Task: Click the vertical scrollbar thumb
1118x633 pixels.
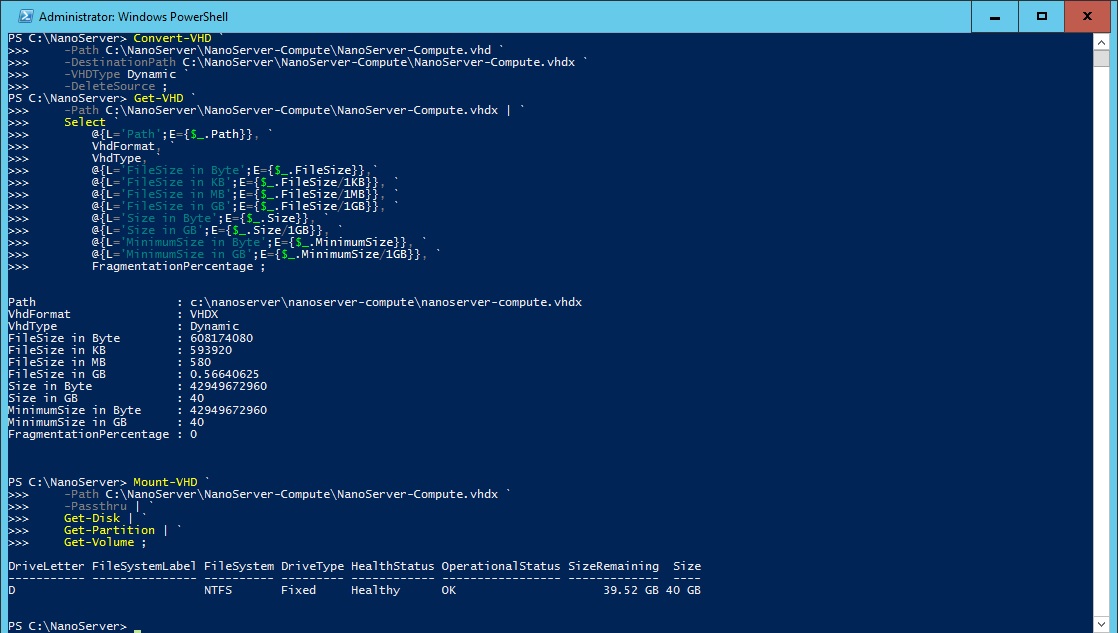Action: (1101, 58)
